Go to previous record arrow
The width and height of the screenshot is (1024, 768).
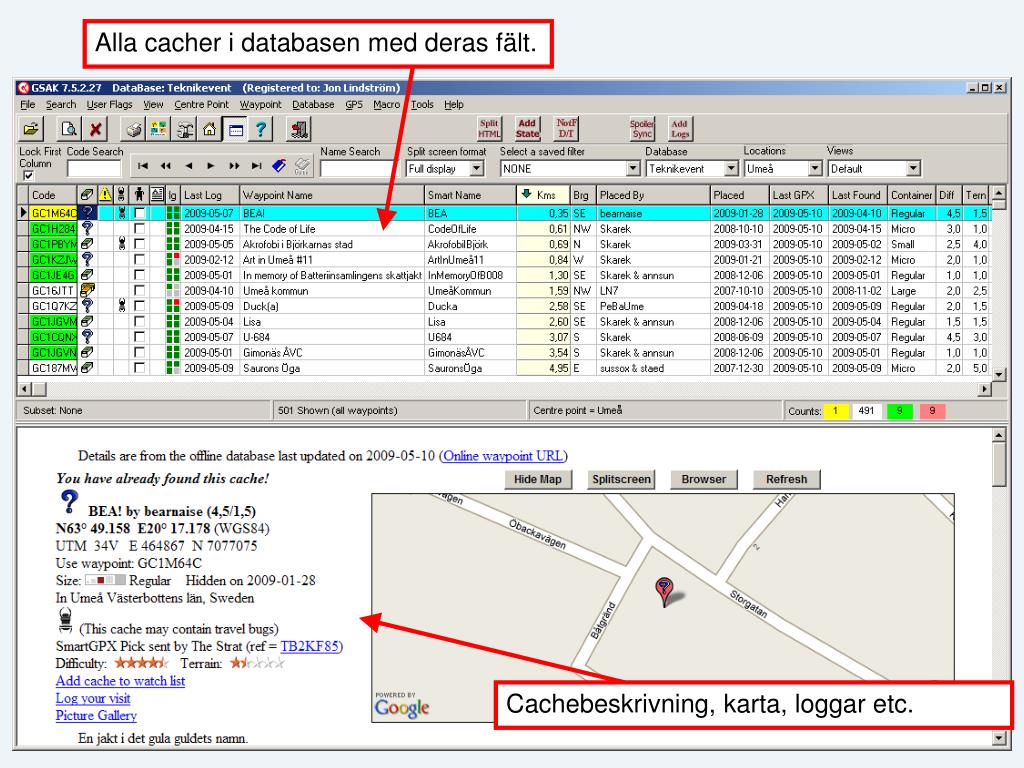coord(189,166)
